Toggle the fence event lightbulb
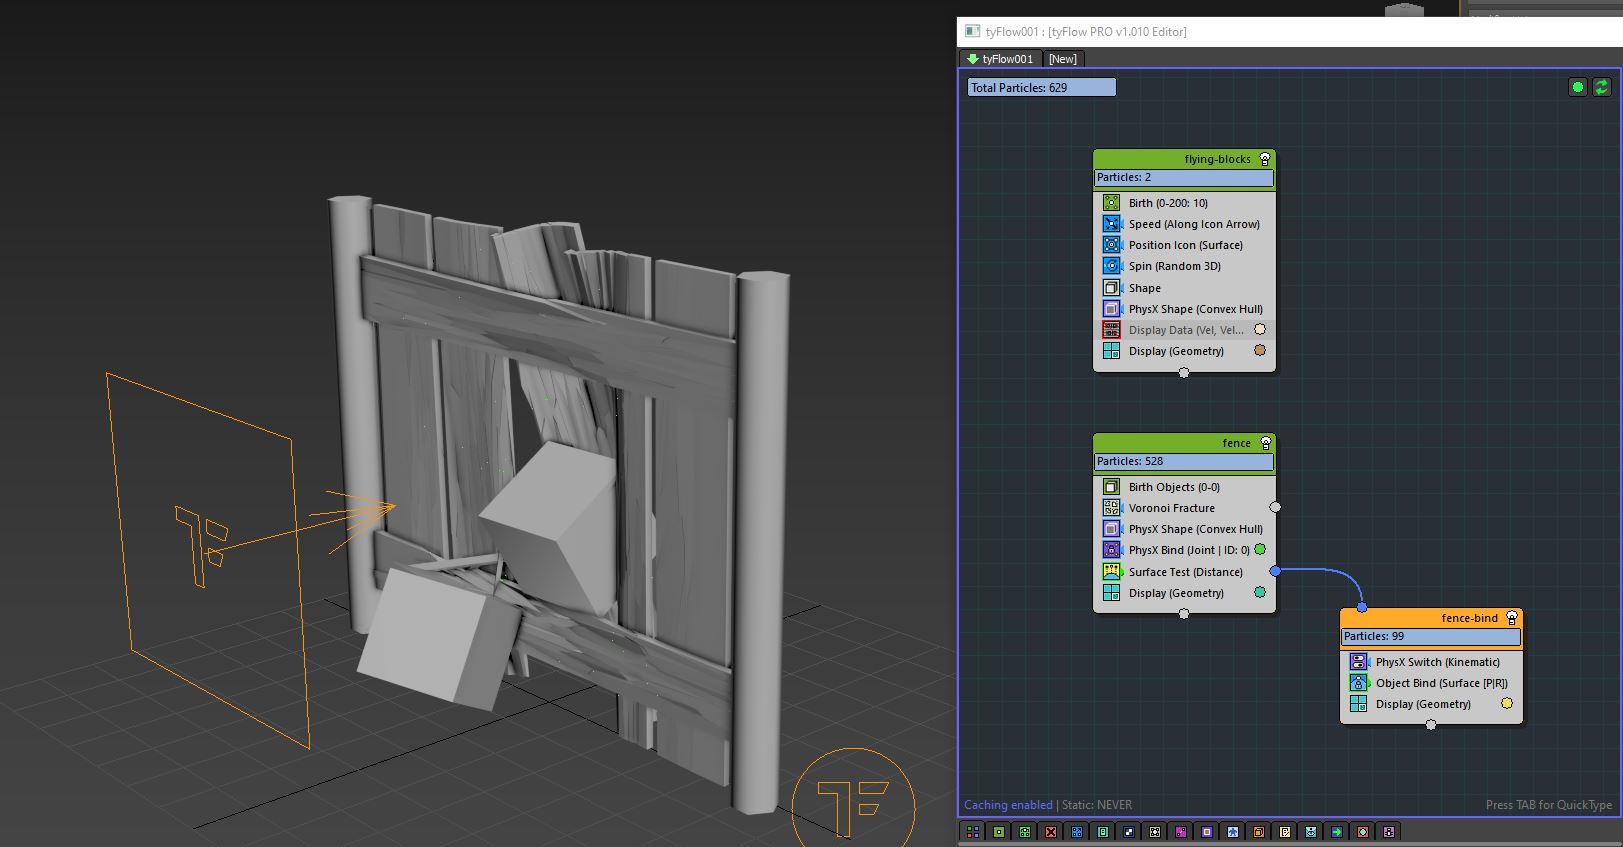1623x847 pixels. pos(1265,443)
